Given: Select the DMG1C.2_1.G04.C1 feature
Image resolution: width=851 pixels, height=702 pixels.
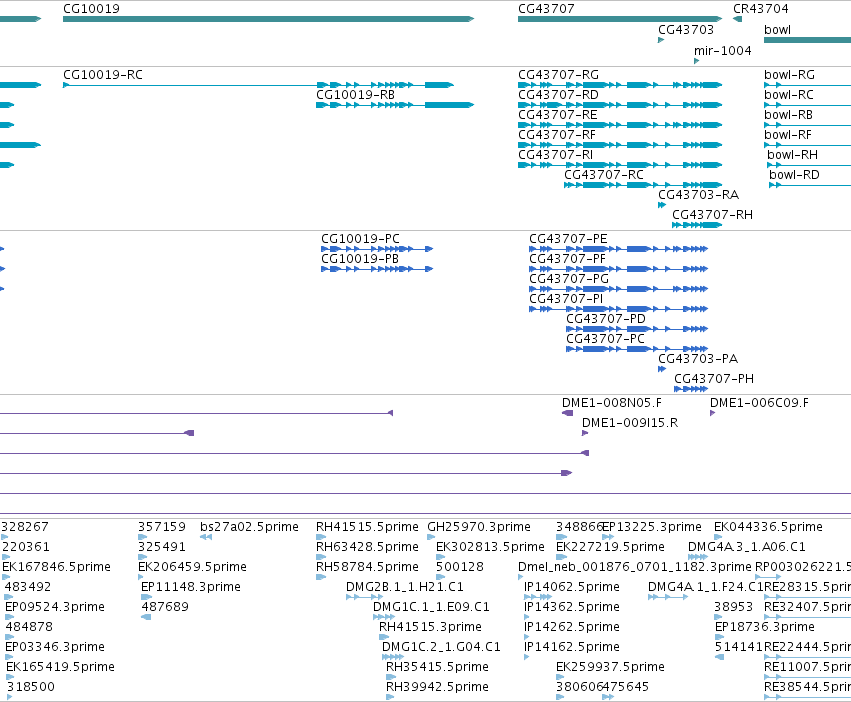Looking at the screenshot, I should click(x=393, y=657).
